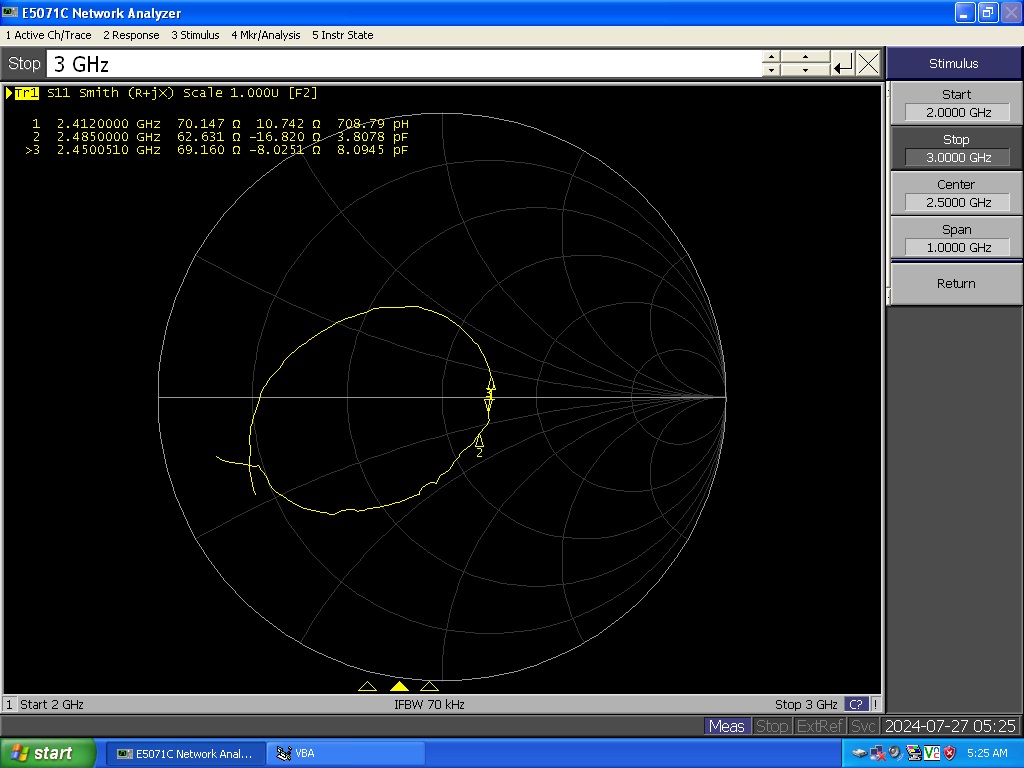1024x768 pixels.
Task: Click the ExtRef status indicator
Action: coord(820,726)
